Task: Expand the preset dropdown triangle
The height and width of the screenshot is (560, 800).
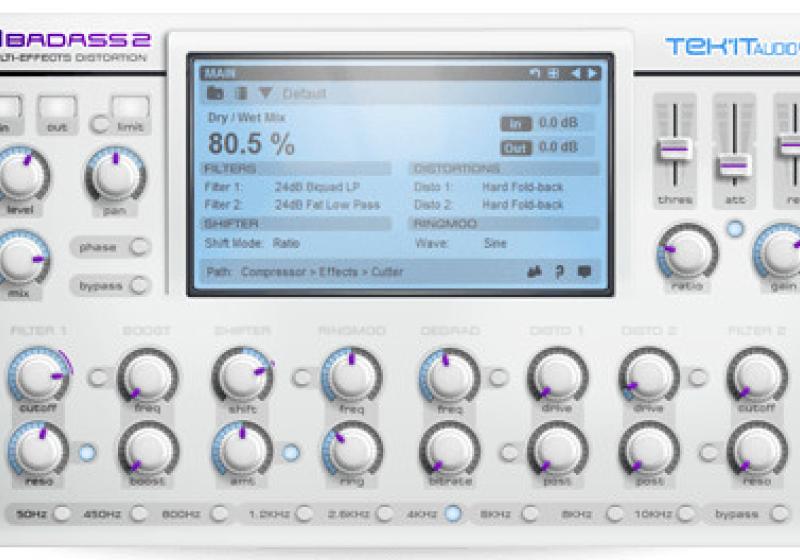Action: pyautogui.click(x=265, y=93)
